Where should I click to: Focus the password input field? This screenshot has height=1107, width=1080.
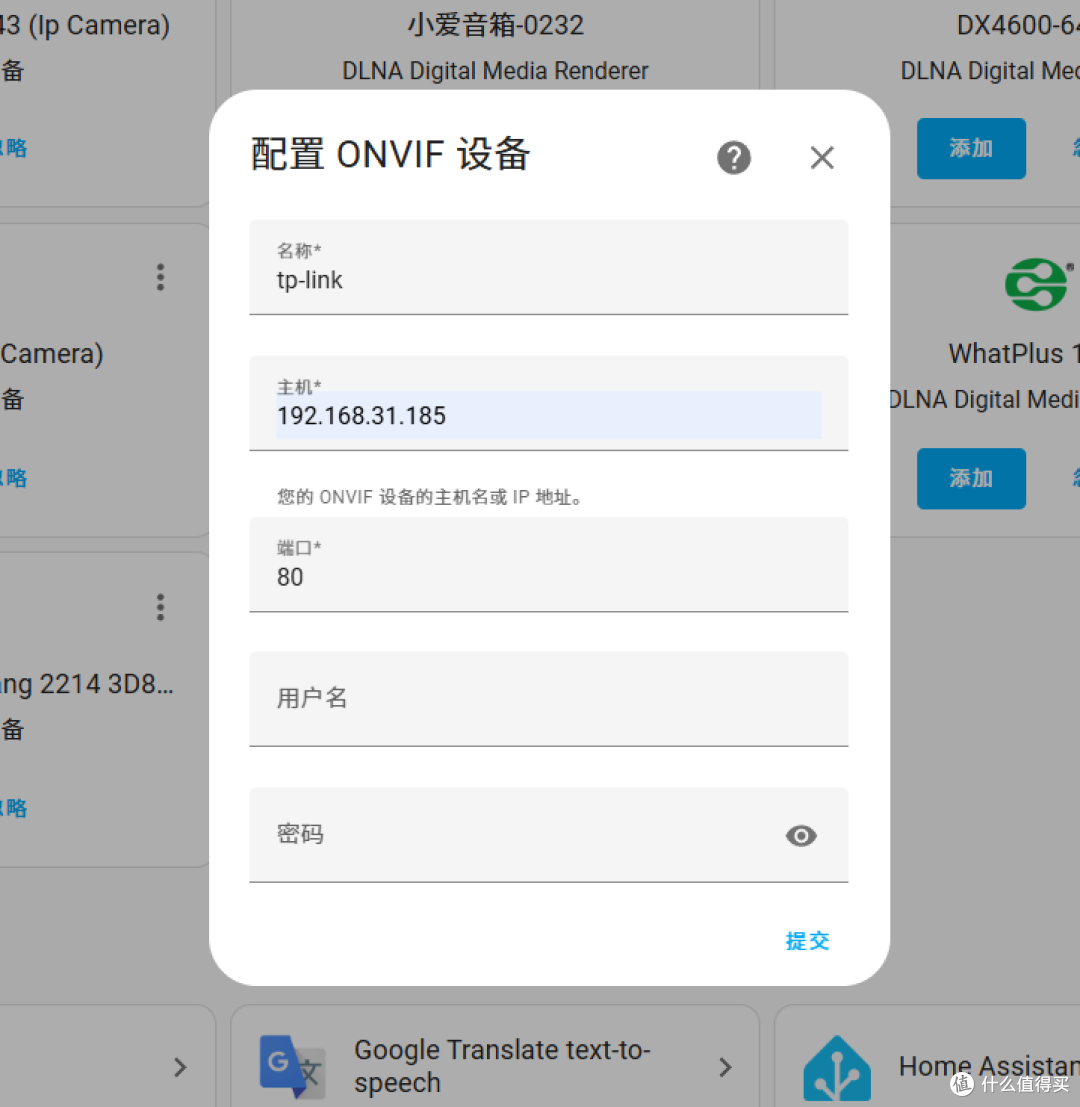coord(548,834)
